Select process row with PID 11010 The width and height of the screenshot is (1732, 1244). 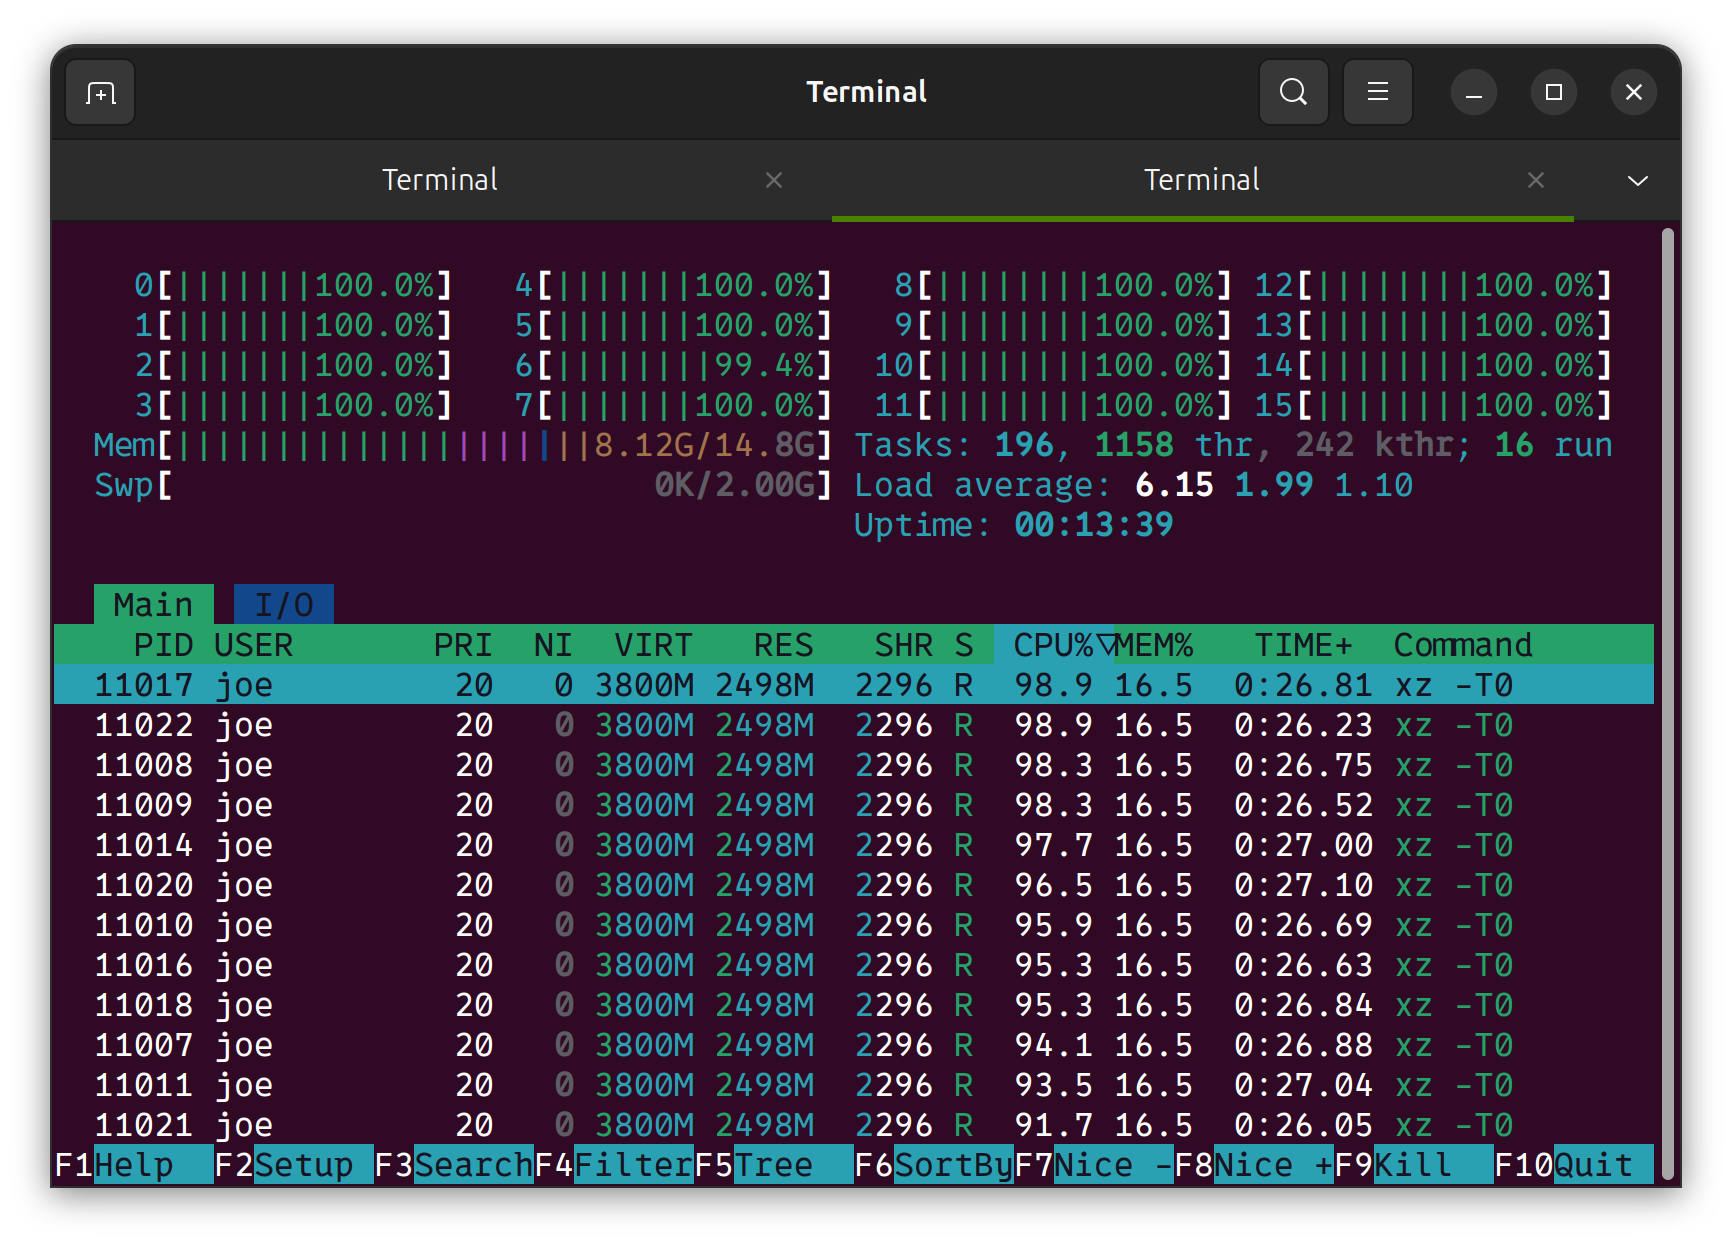click(854, 925)
